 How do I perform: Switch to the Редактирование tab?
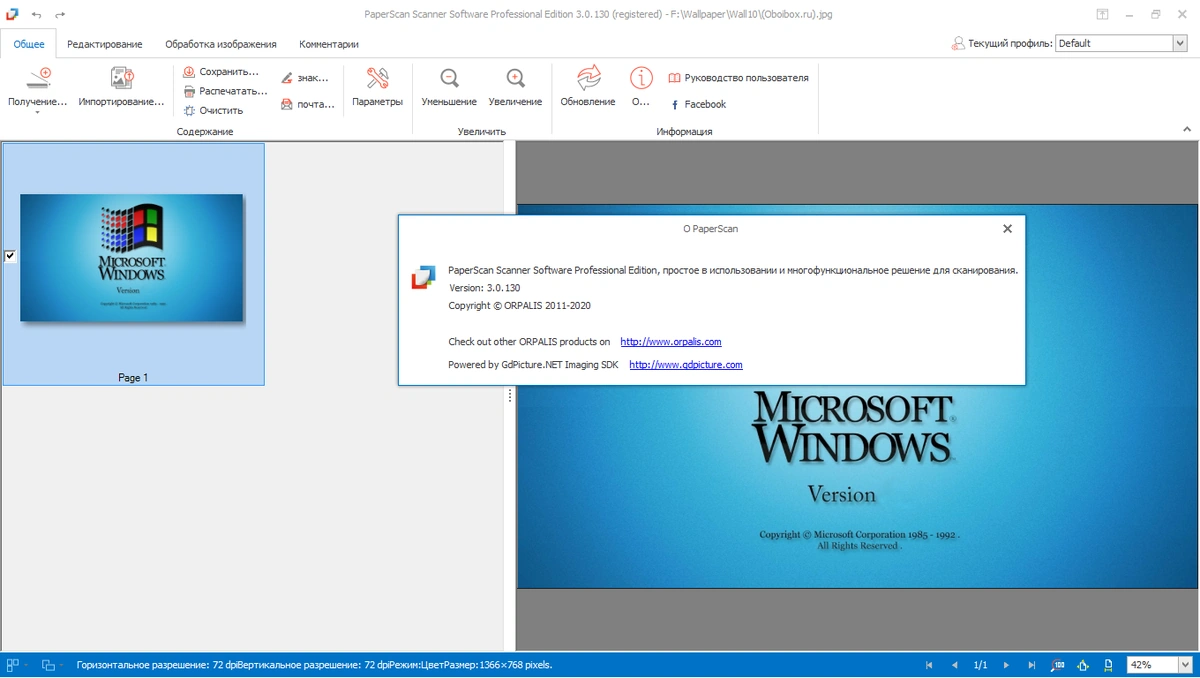tap(105, 44)
